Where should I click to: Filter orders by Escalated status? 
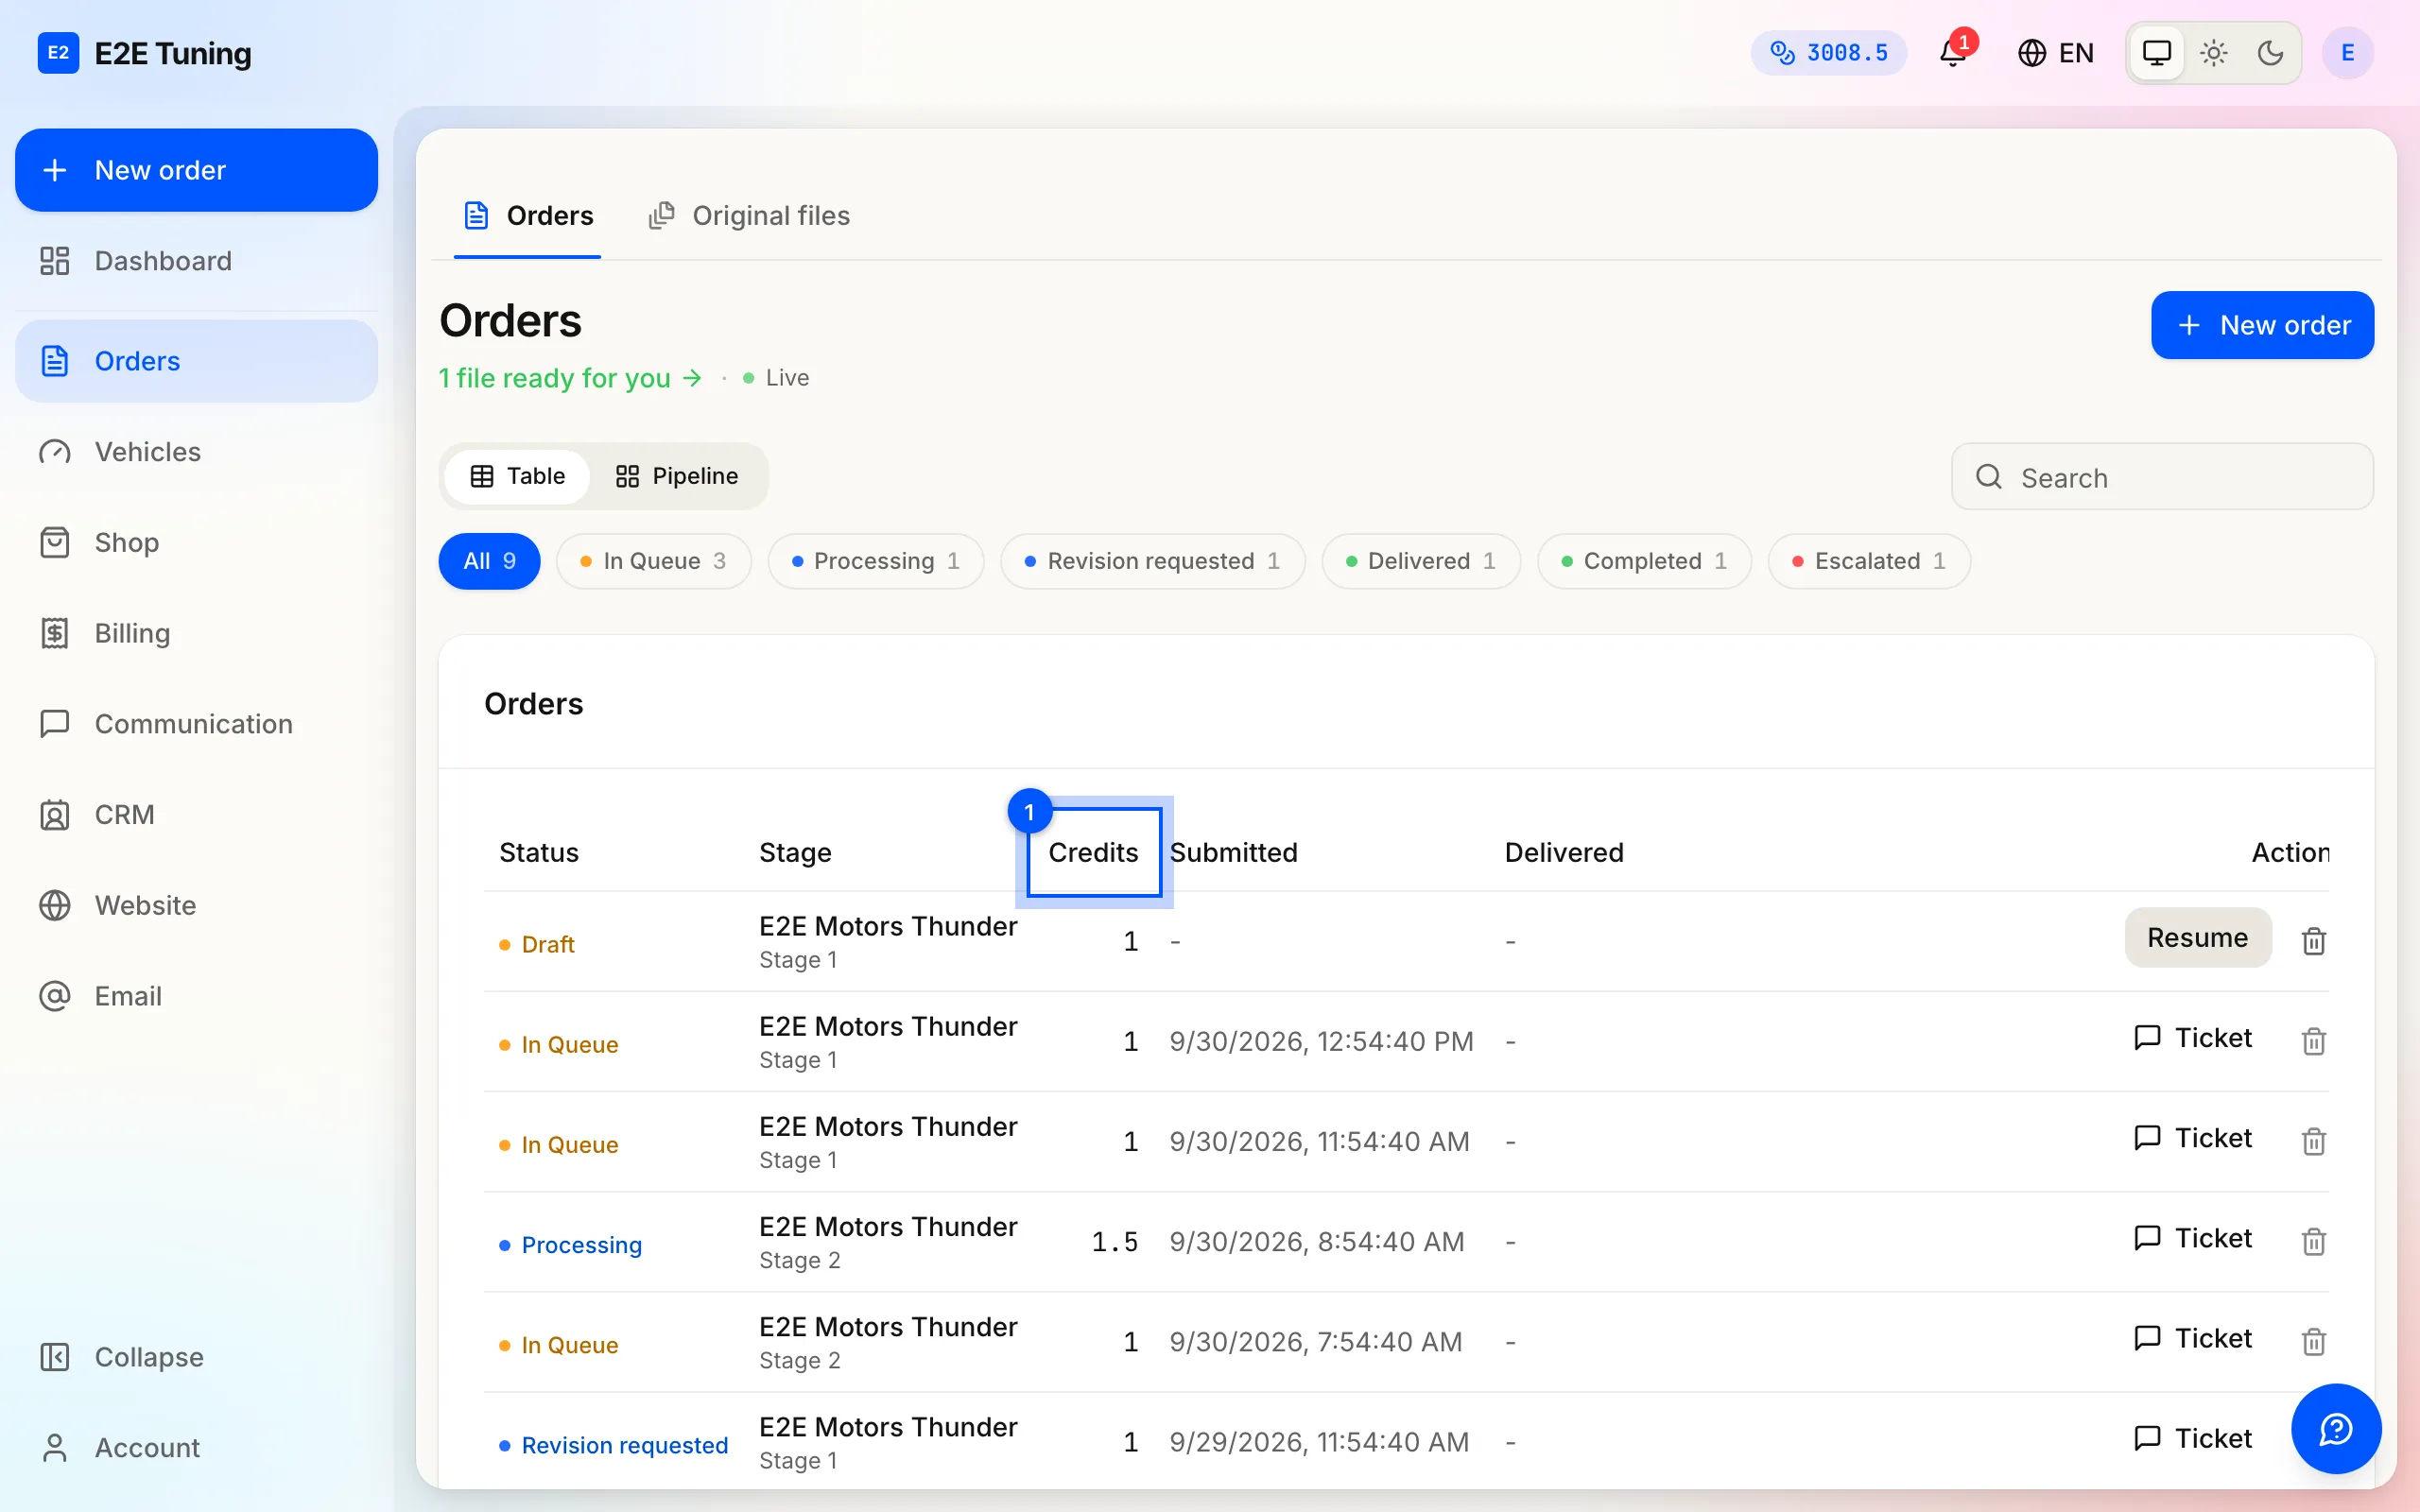click(1868, 561)
